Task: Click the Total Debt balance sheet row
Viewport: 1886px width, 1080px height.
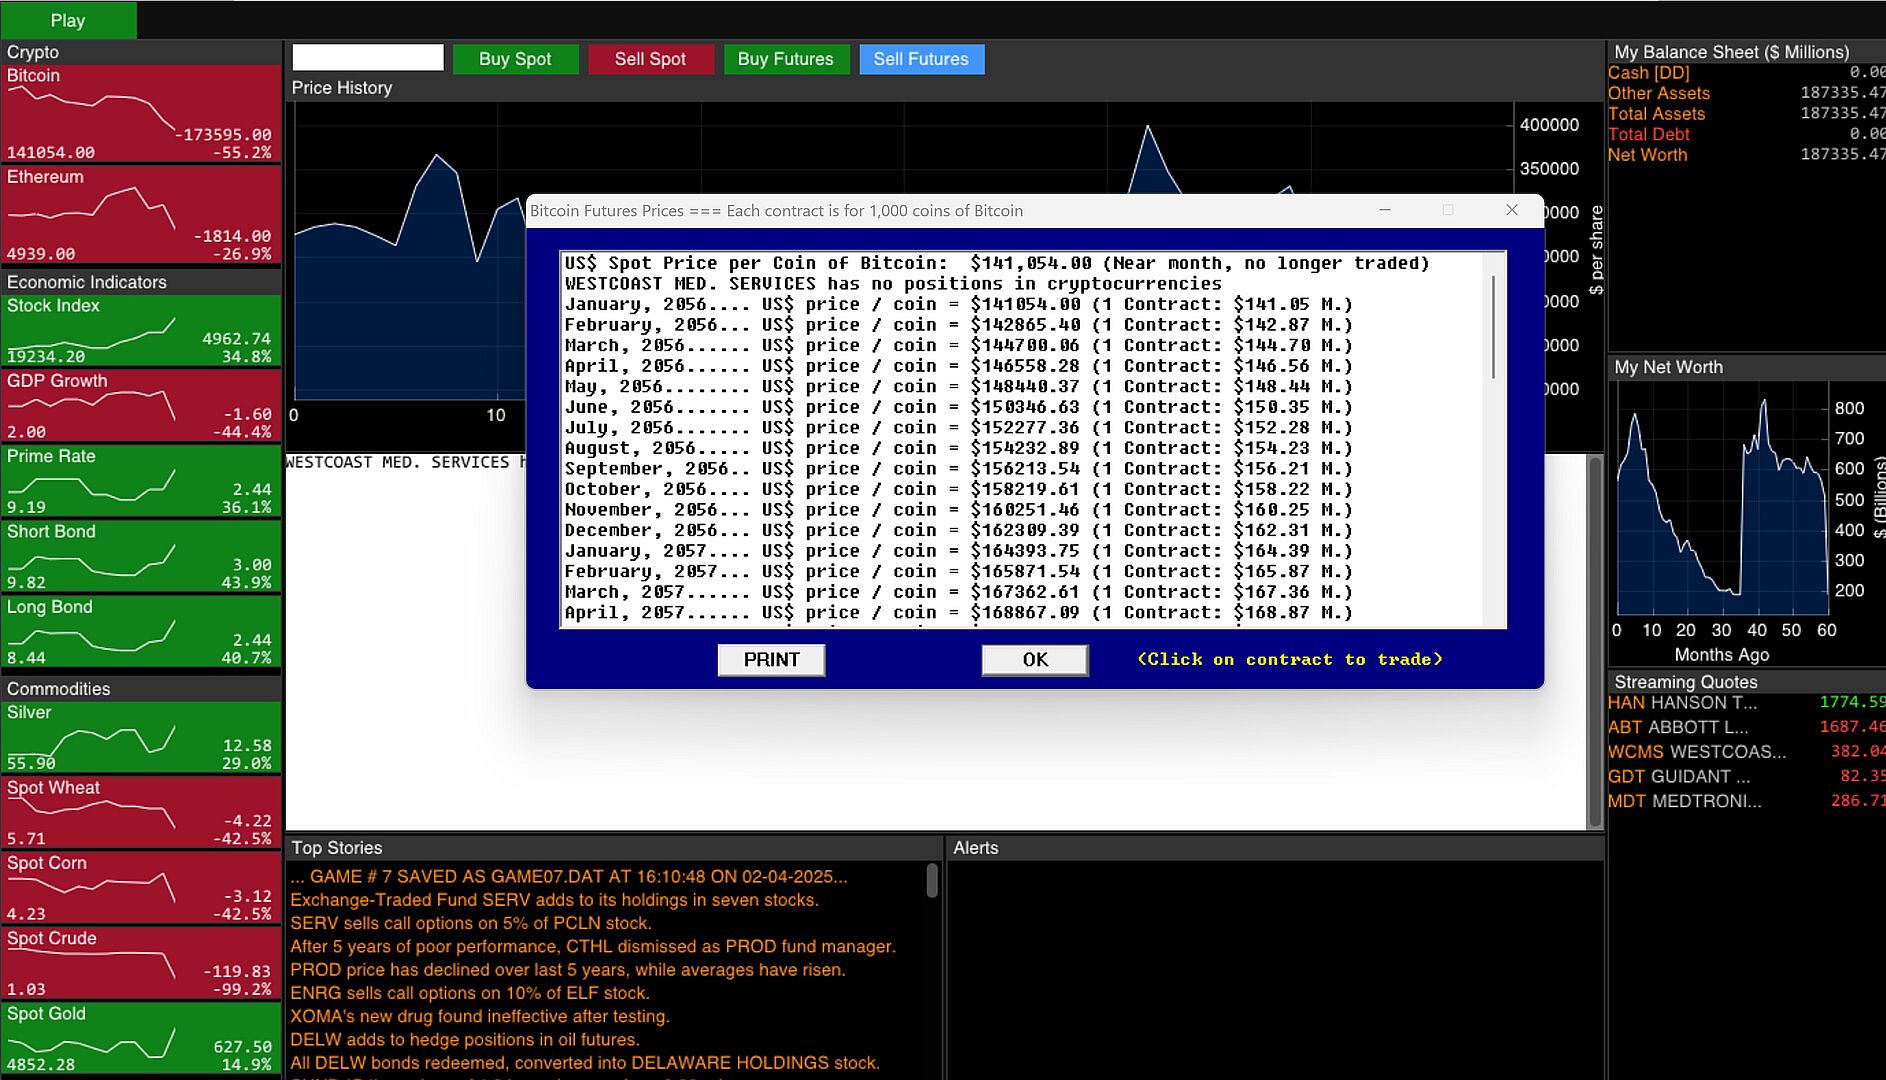Action: click(1746, 134)
